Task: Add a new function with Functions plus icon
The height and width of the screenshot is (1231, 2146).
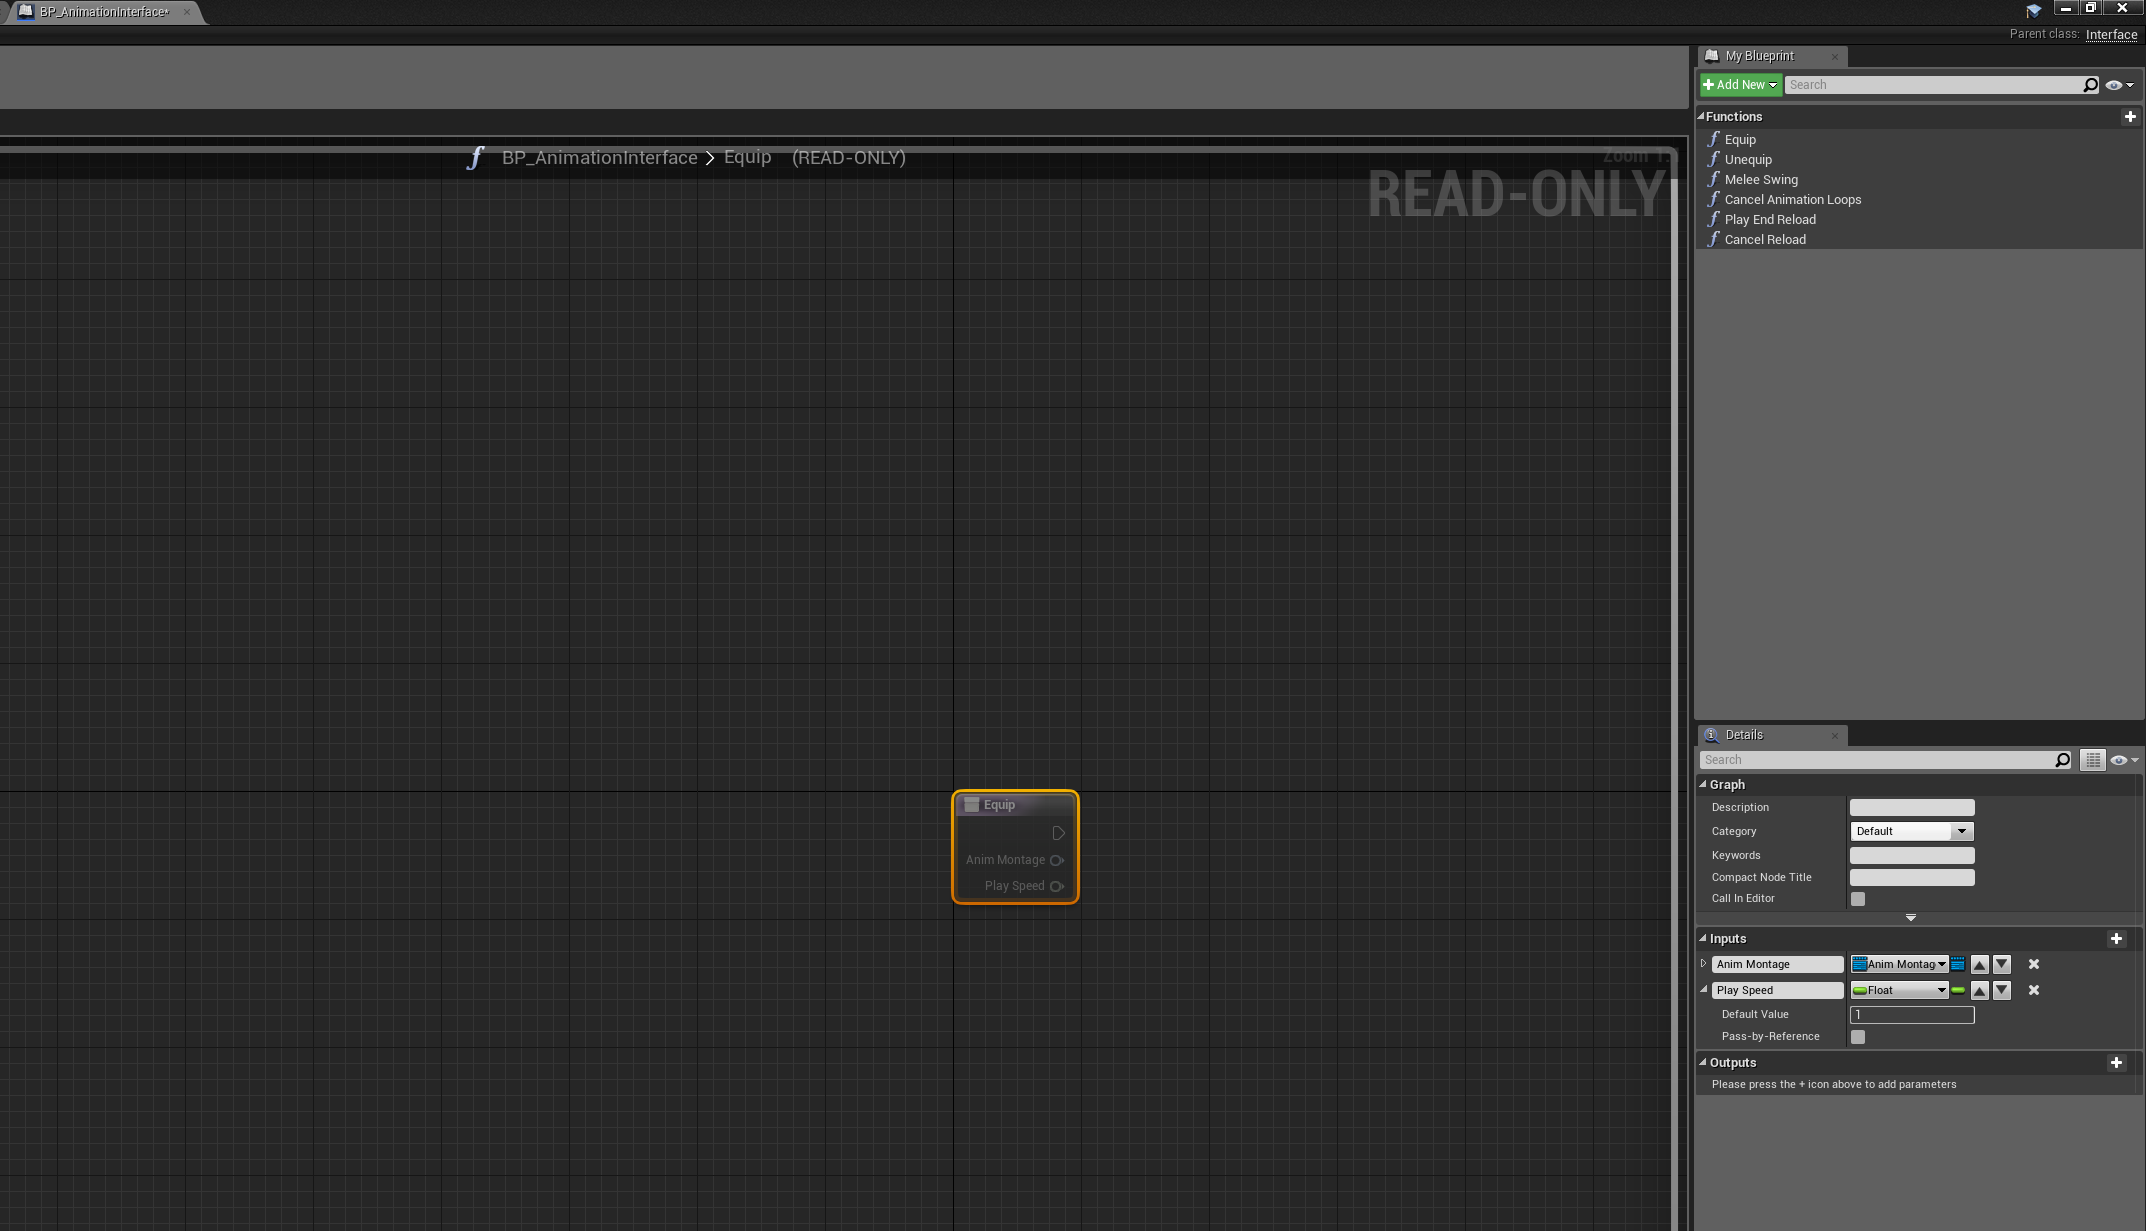Action: (x=2129, y=117)
